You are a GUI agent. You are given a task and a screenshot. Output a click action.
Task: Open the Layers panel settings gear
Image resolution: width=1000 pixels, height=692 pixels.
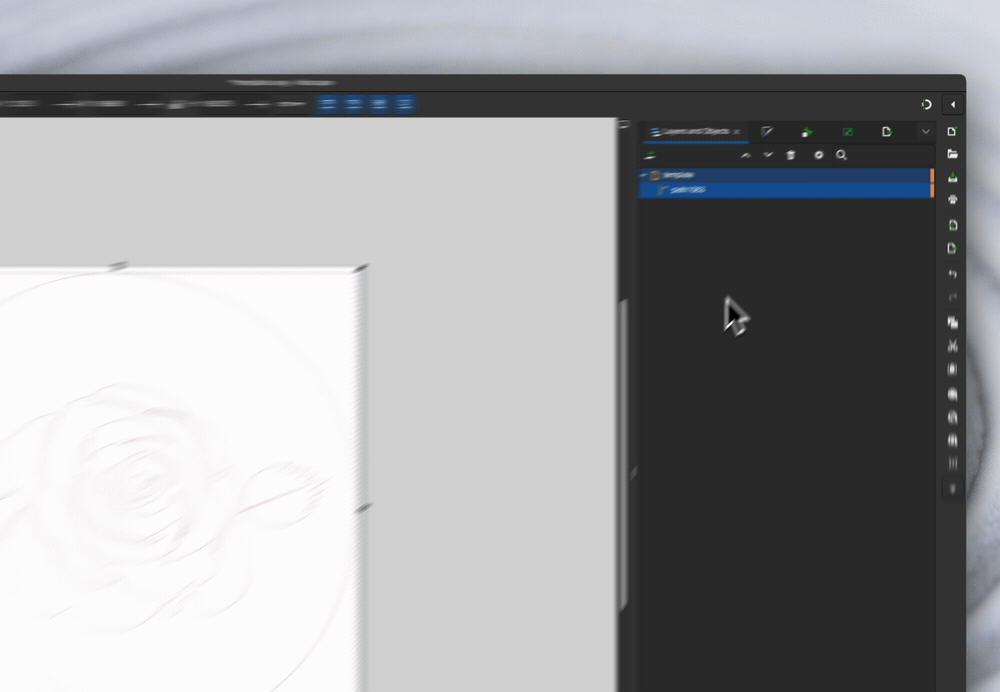pos(819,155)
